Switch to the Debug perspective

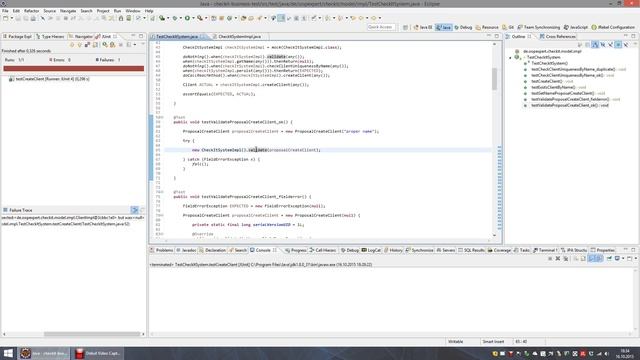click(x=463, y=27)
